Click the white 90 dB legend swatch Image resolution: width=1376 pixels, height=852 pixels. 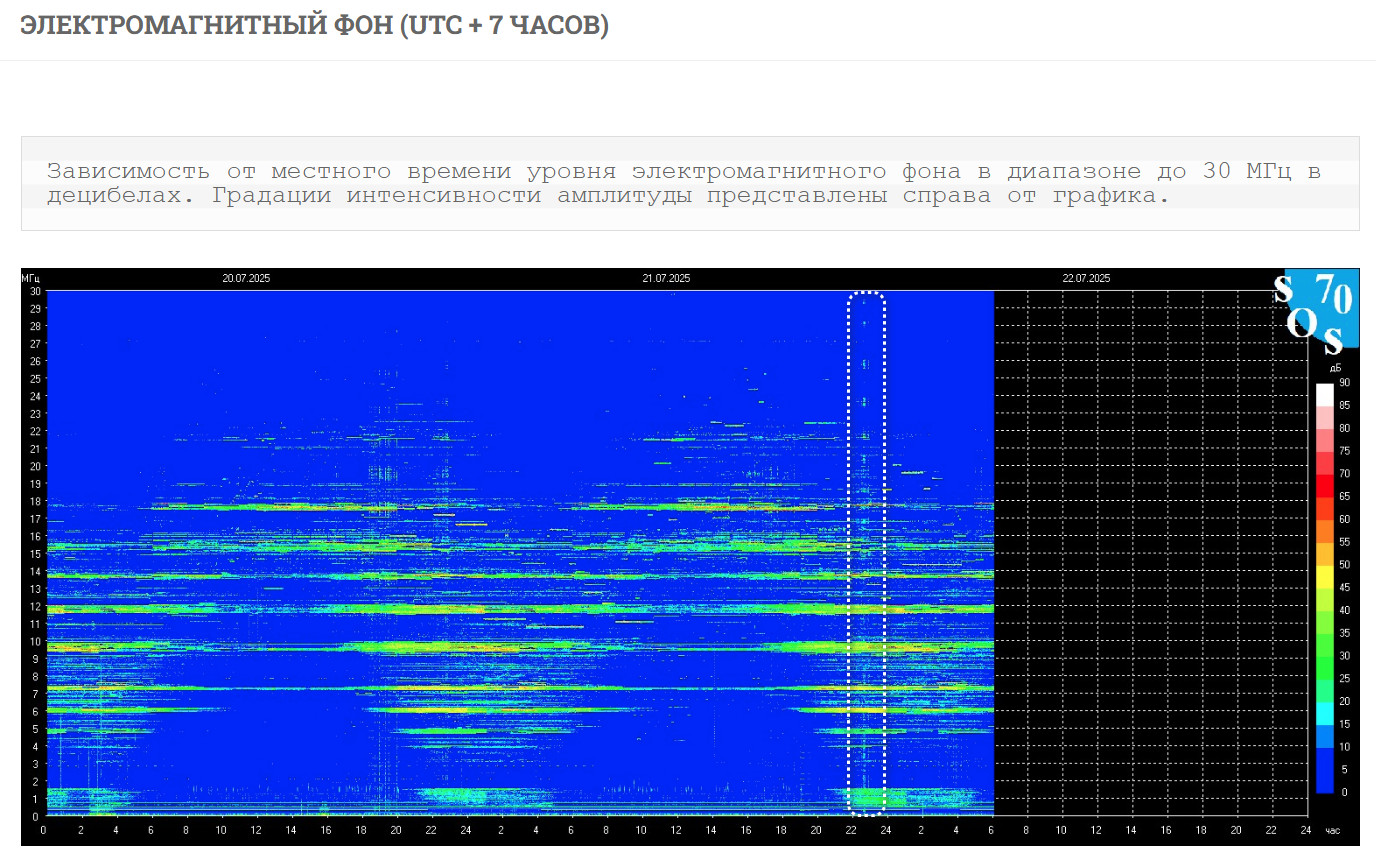[1324, 394]
